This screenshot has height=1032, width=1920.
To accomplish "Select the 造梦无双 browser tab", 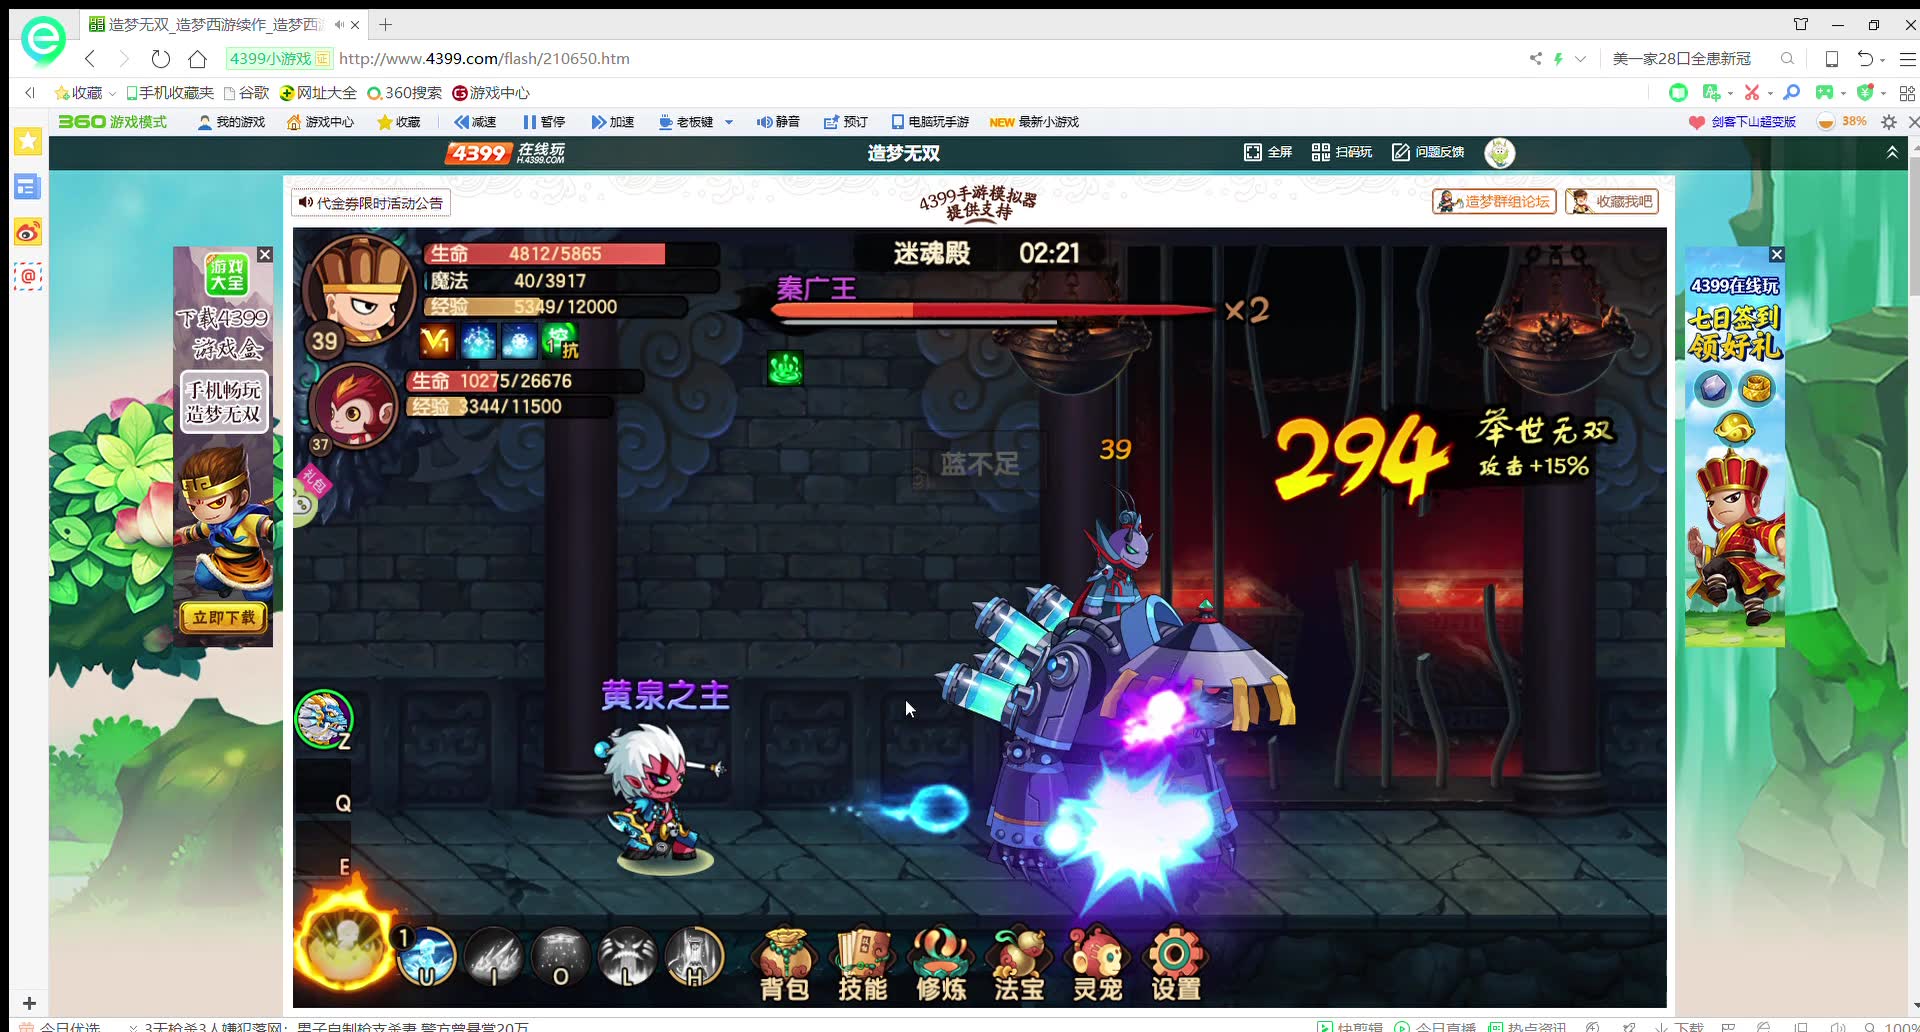I will click(x=224, y=24).
